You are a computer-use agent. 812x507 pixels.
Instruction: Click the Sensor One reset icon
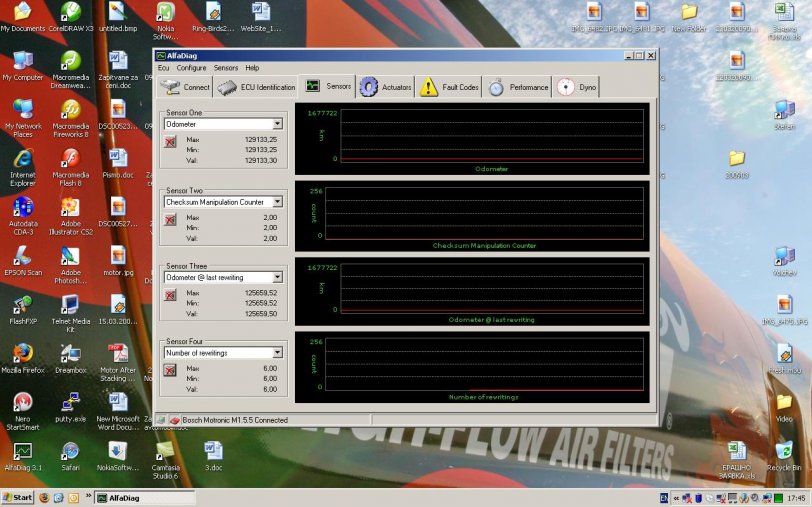pyautogui.click(x=170, y=143)
